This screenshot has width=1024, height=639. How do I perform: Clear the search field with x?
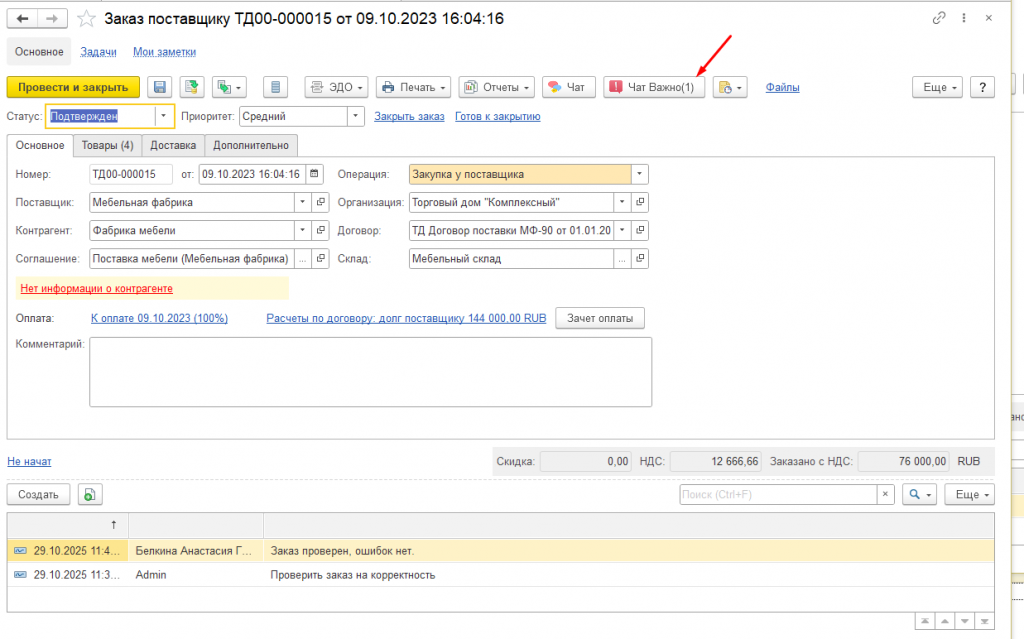click(885, 495)
